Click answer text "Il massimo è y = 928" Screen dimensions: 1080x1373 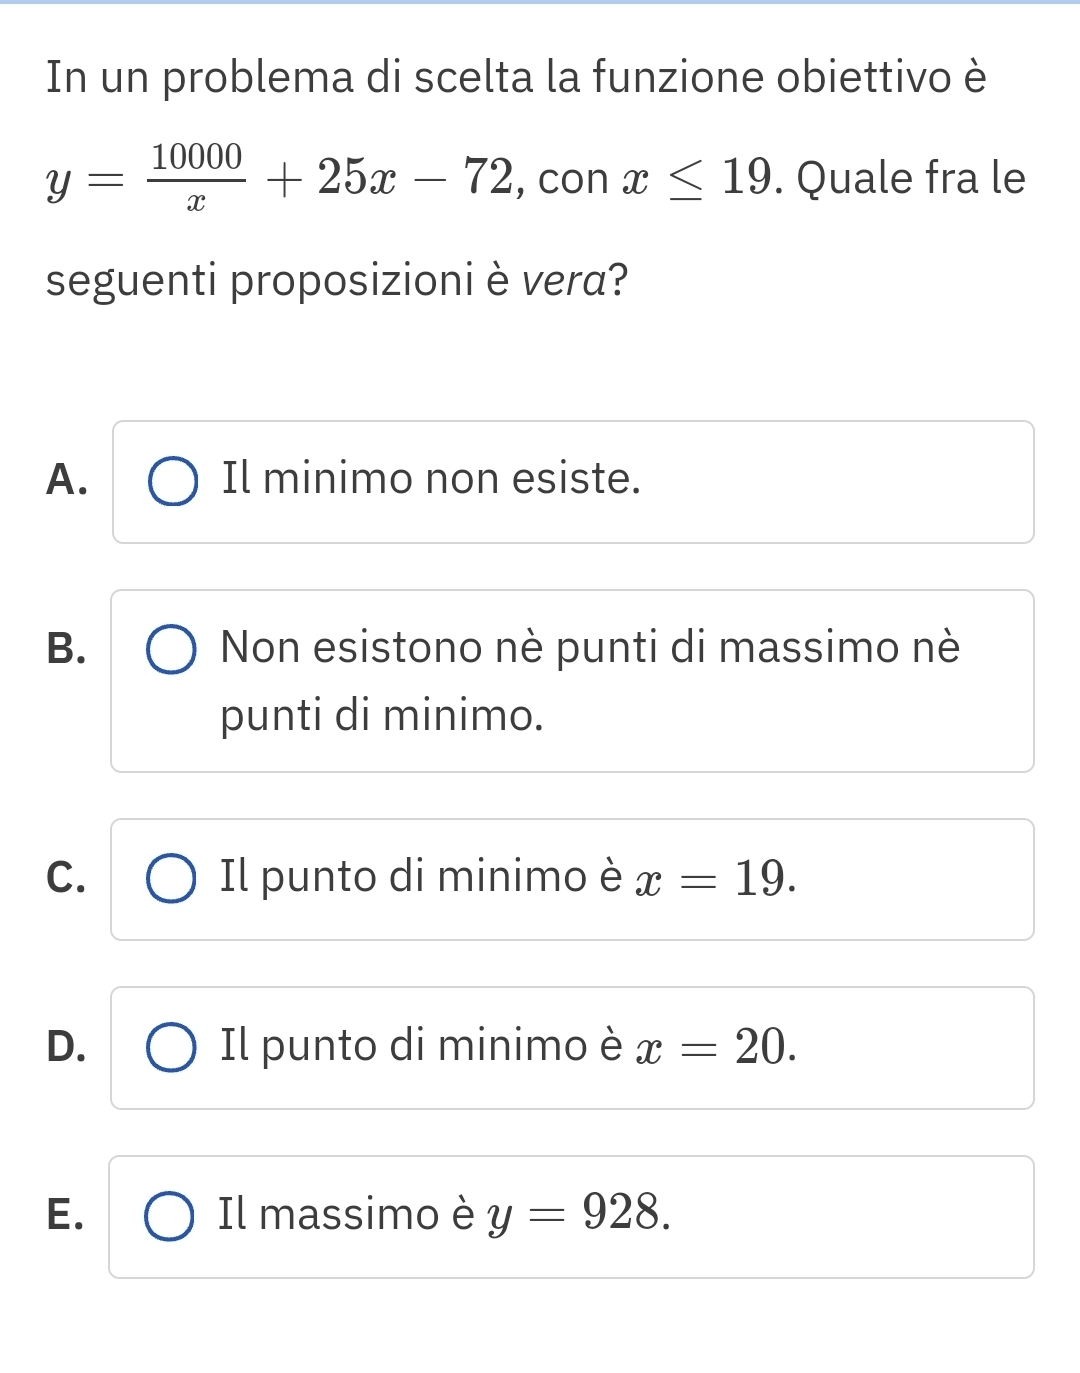444,1215
